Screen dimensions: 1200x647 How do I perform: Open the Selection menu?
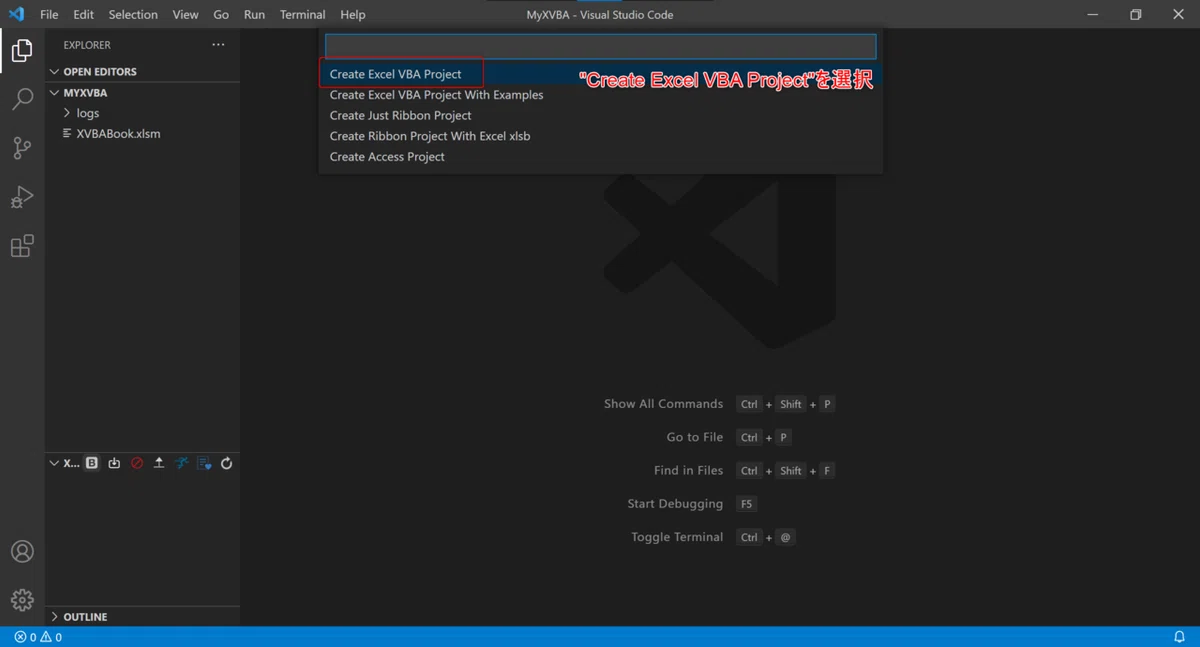pos(133,15)
